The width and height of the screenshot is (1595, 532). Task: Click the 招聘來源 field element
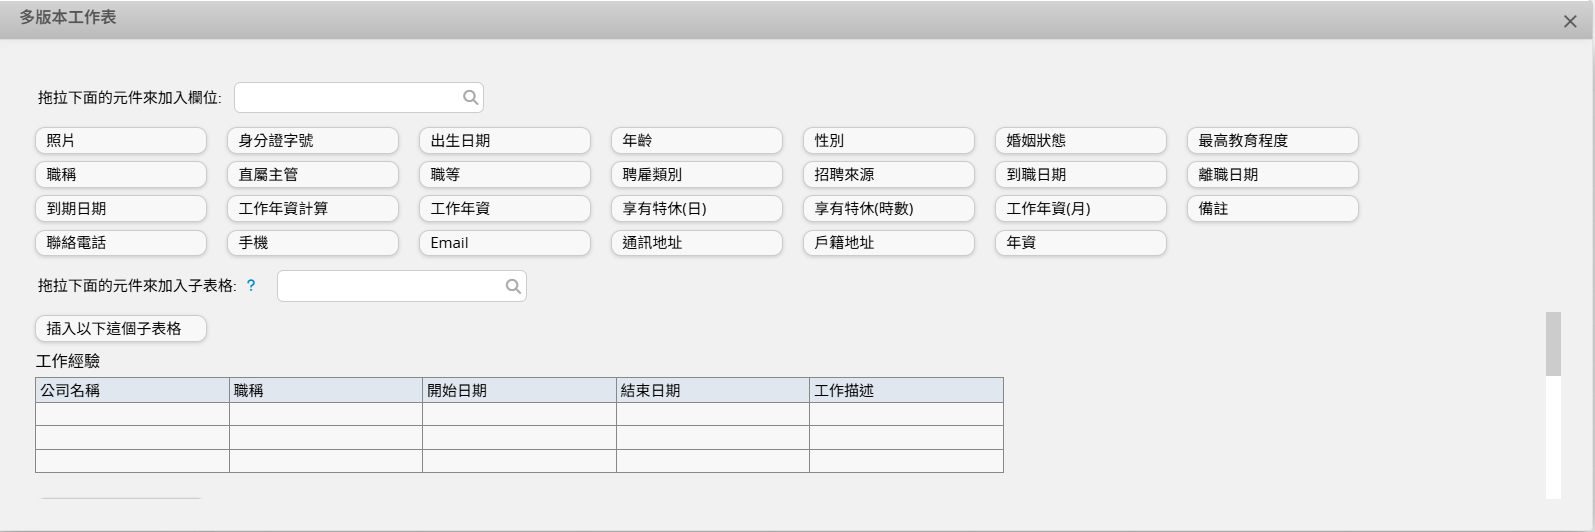(x=889, y=175)
